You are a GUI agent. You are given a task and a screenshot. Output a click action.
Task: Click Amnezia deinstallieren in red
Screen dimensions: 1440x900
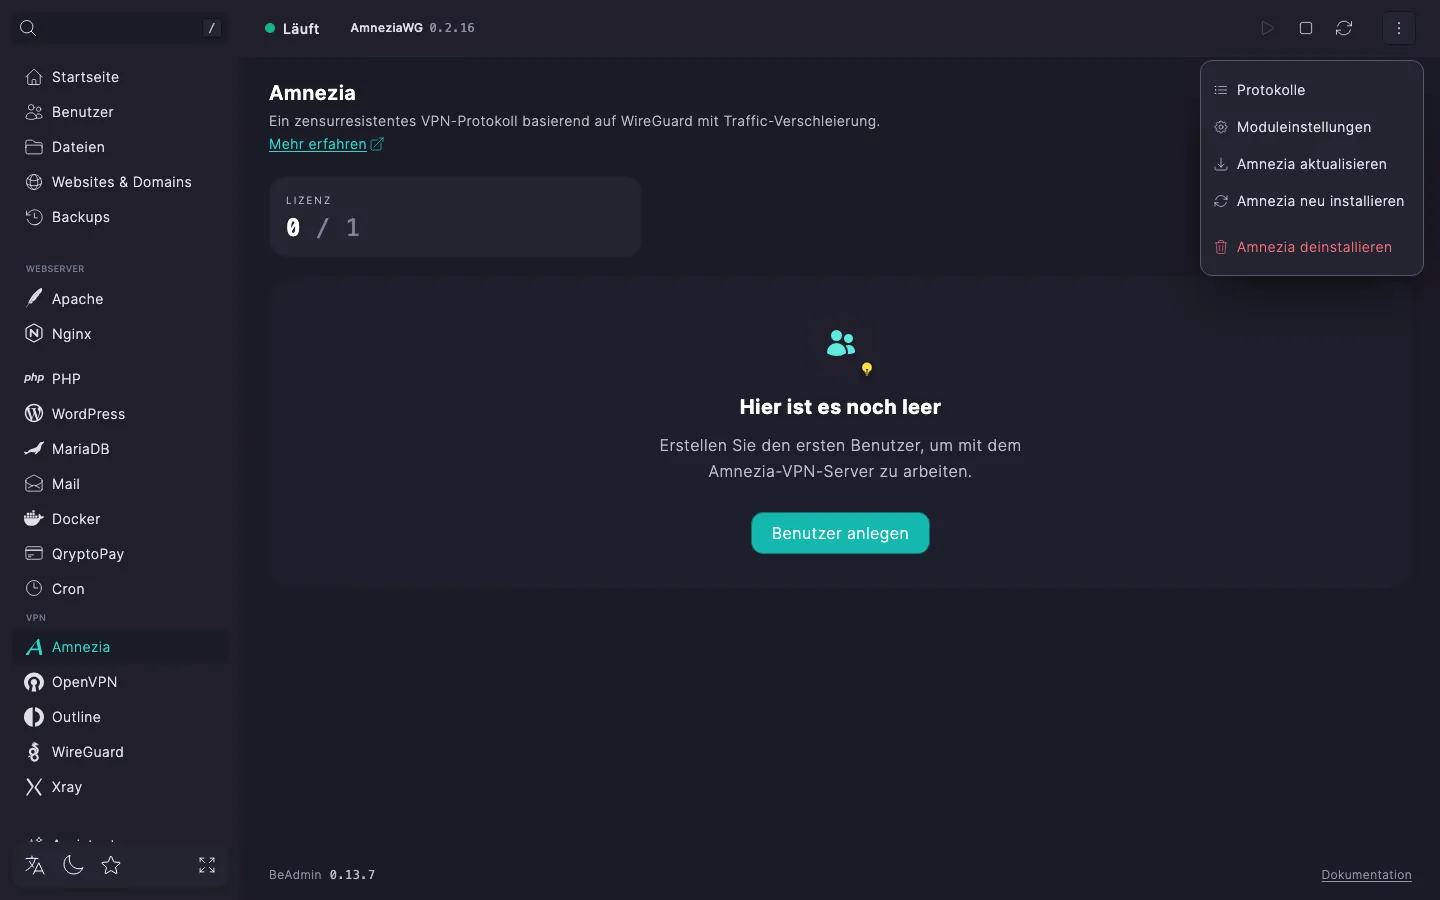[x=1311, y=247]
